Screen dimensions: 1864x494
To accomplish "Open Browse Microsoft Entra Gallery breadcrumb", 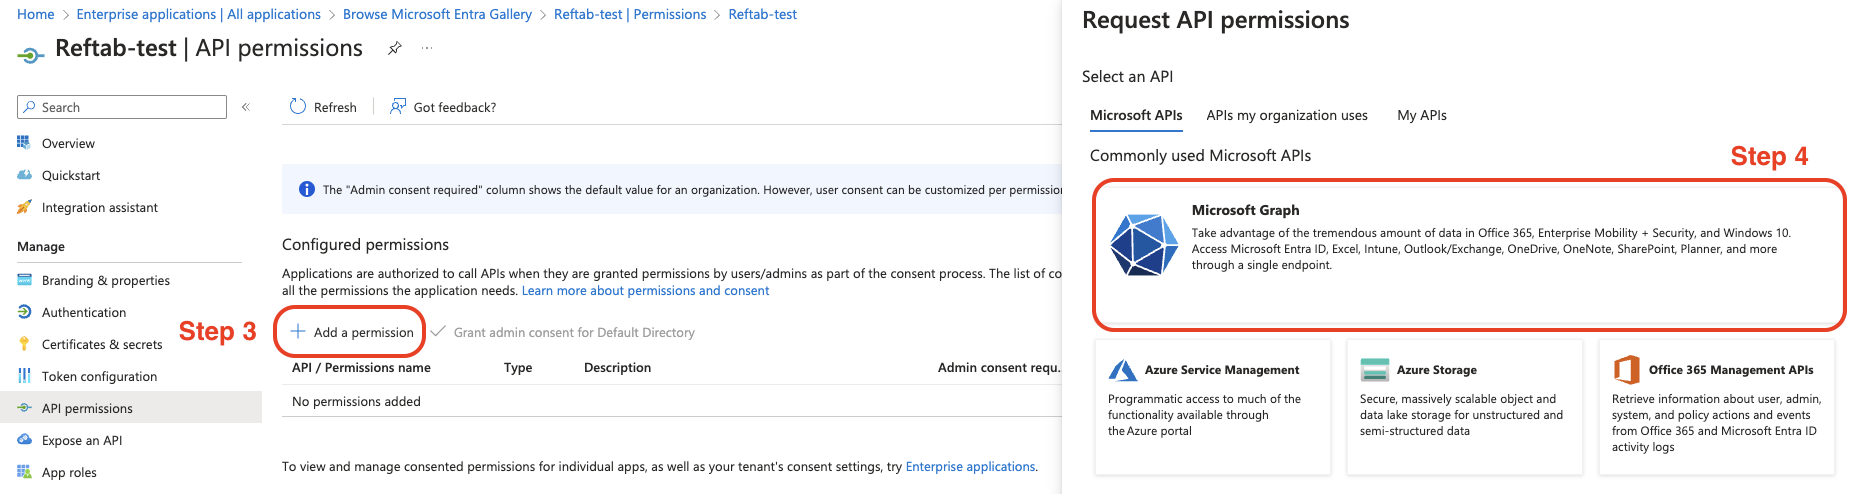I will pyautogui.click(x=437, y=14).
